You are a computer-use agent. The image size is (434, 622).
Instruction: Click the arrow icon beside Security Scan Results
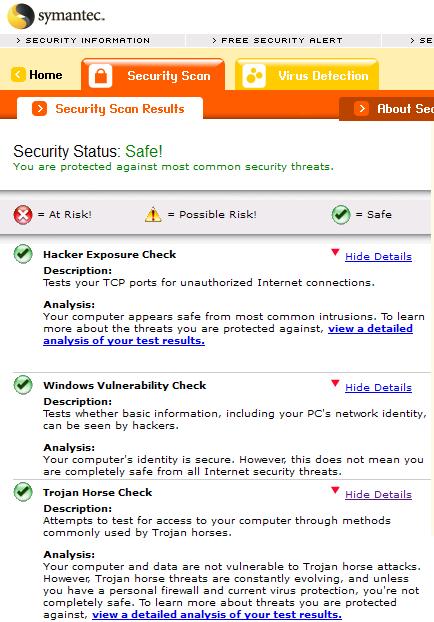pos(40,108)
